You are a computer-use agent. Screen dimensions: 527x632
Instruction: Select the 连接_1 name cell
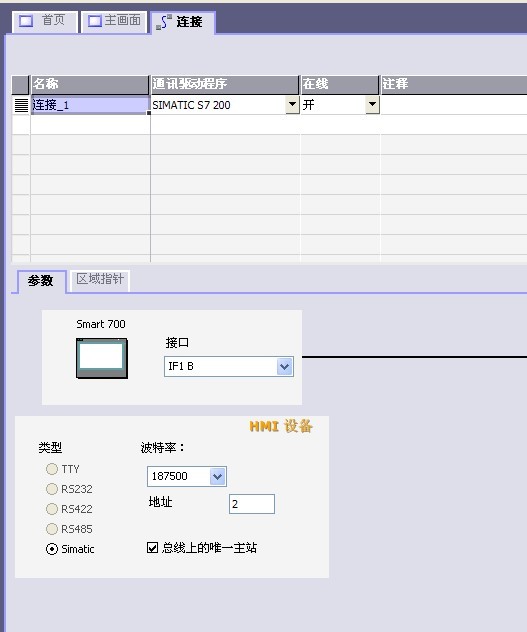point(90,105)
